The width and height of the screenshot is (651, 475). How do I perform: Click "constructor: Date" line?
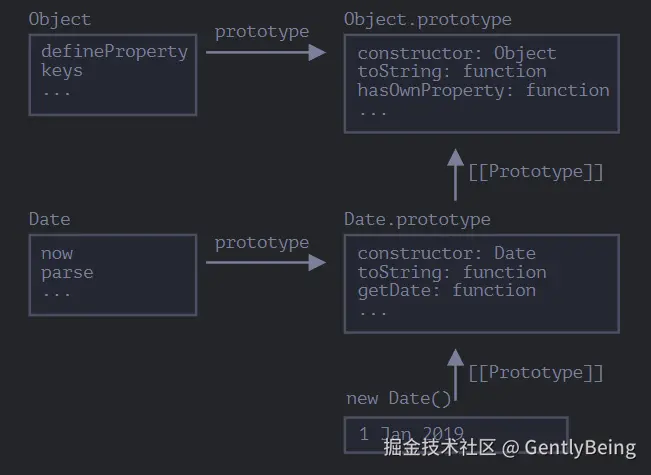[446, 253]
